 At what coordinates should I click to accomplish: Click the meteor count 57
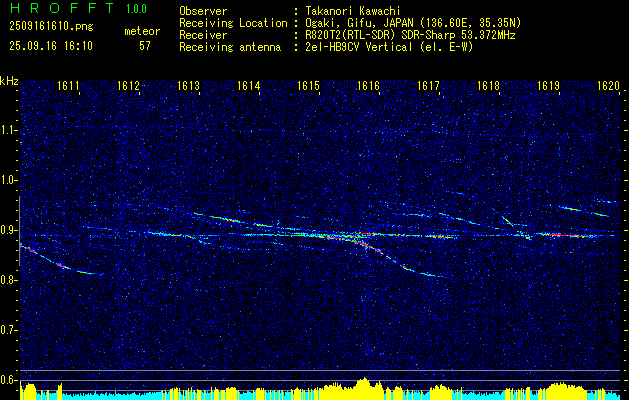(x=144, y=46)
